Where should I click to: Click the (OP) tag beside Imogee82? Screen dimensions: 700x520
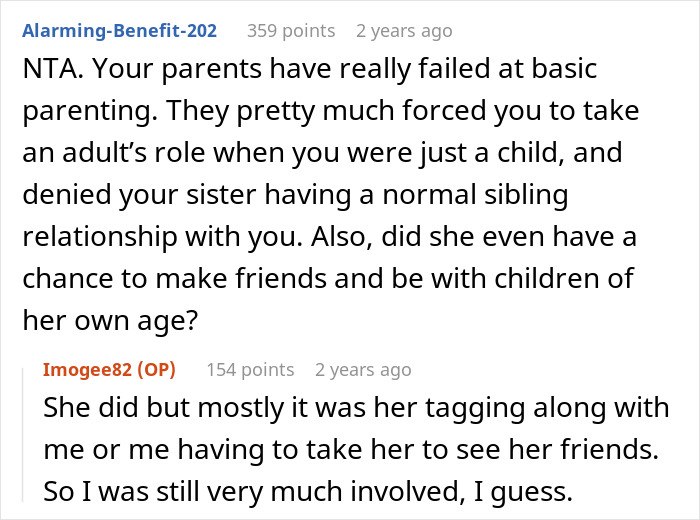tap(153, 370)
